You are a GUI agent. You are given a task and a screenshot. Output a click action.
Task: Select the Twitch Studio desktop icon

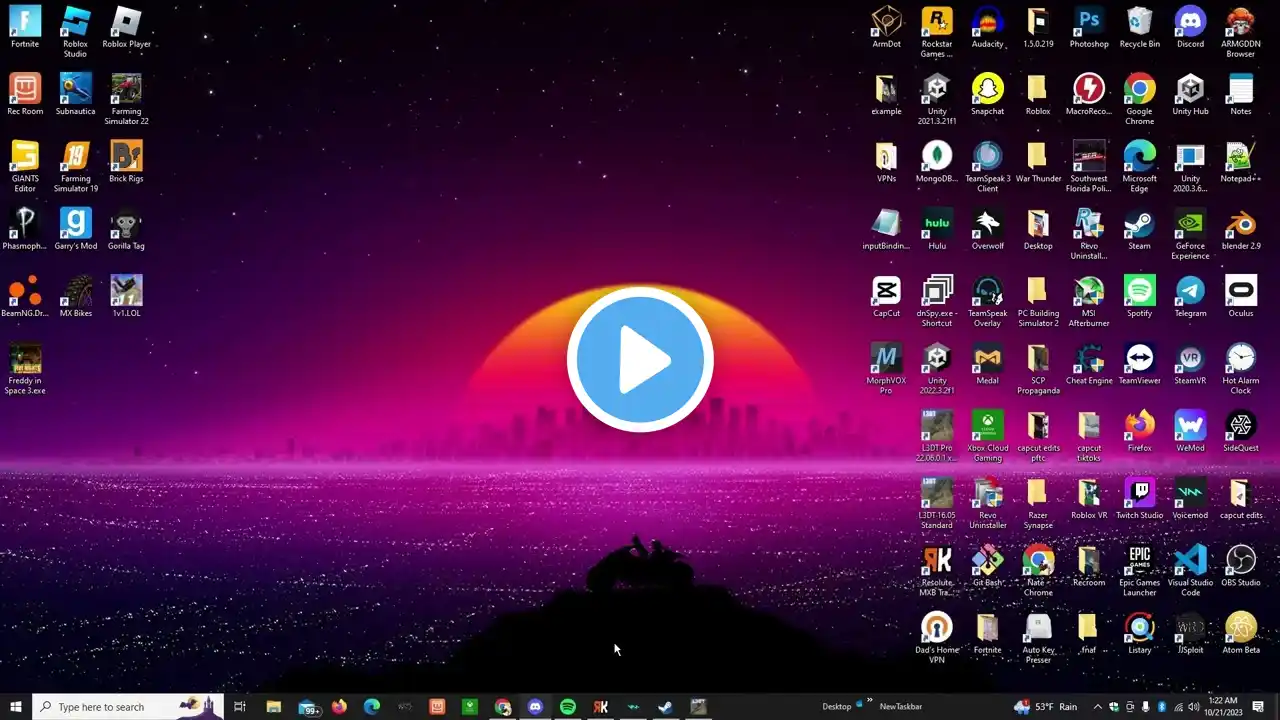pyautogui.click(x=1140, y=497)
